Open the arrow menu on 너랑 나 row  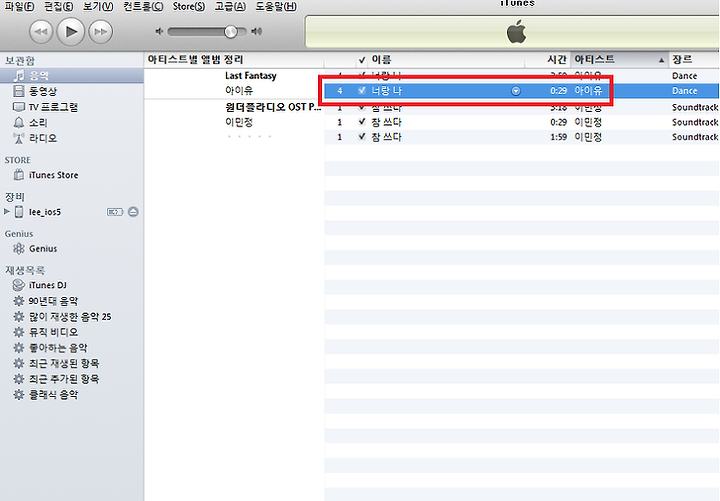(516, 91)
